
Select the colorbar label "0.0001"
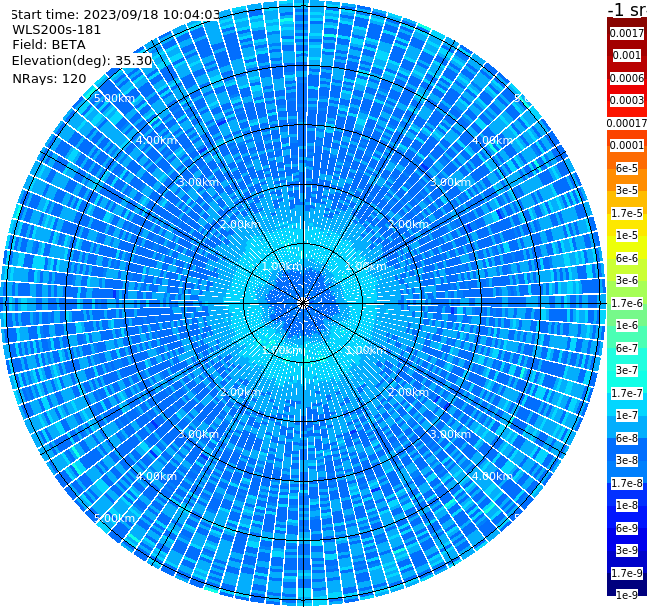point(627,145)
